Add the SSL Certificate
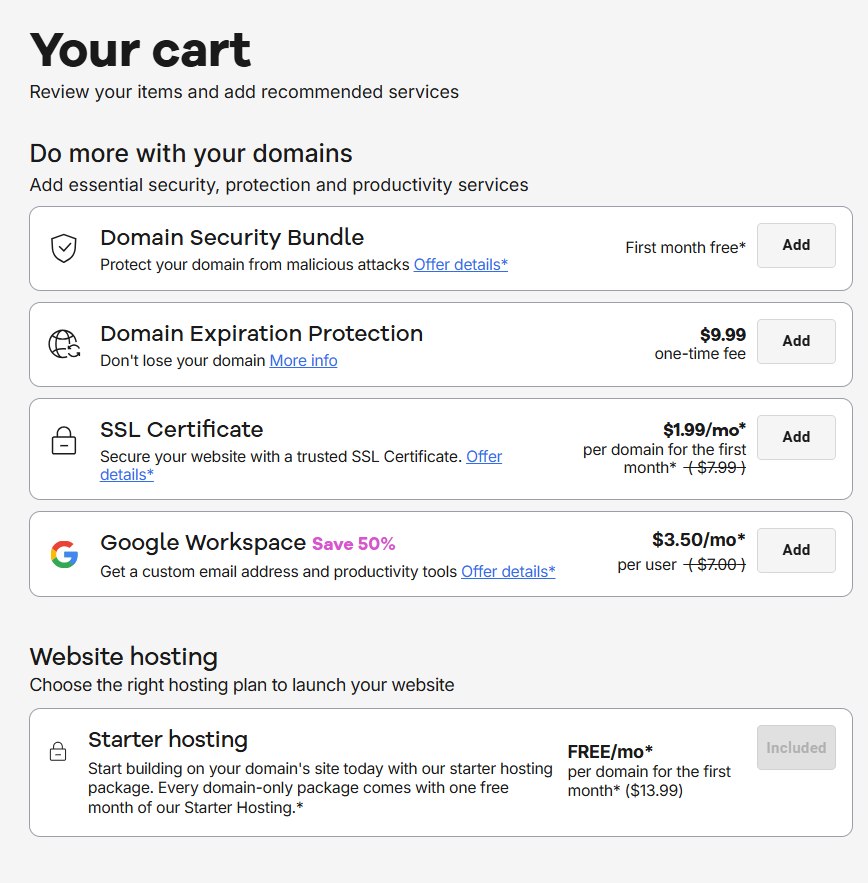Viewport: 868px width, 883px height. pyautogui.click(x=796, y=437)
